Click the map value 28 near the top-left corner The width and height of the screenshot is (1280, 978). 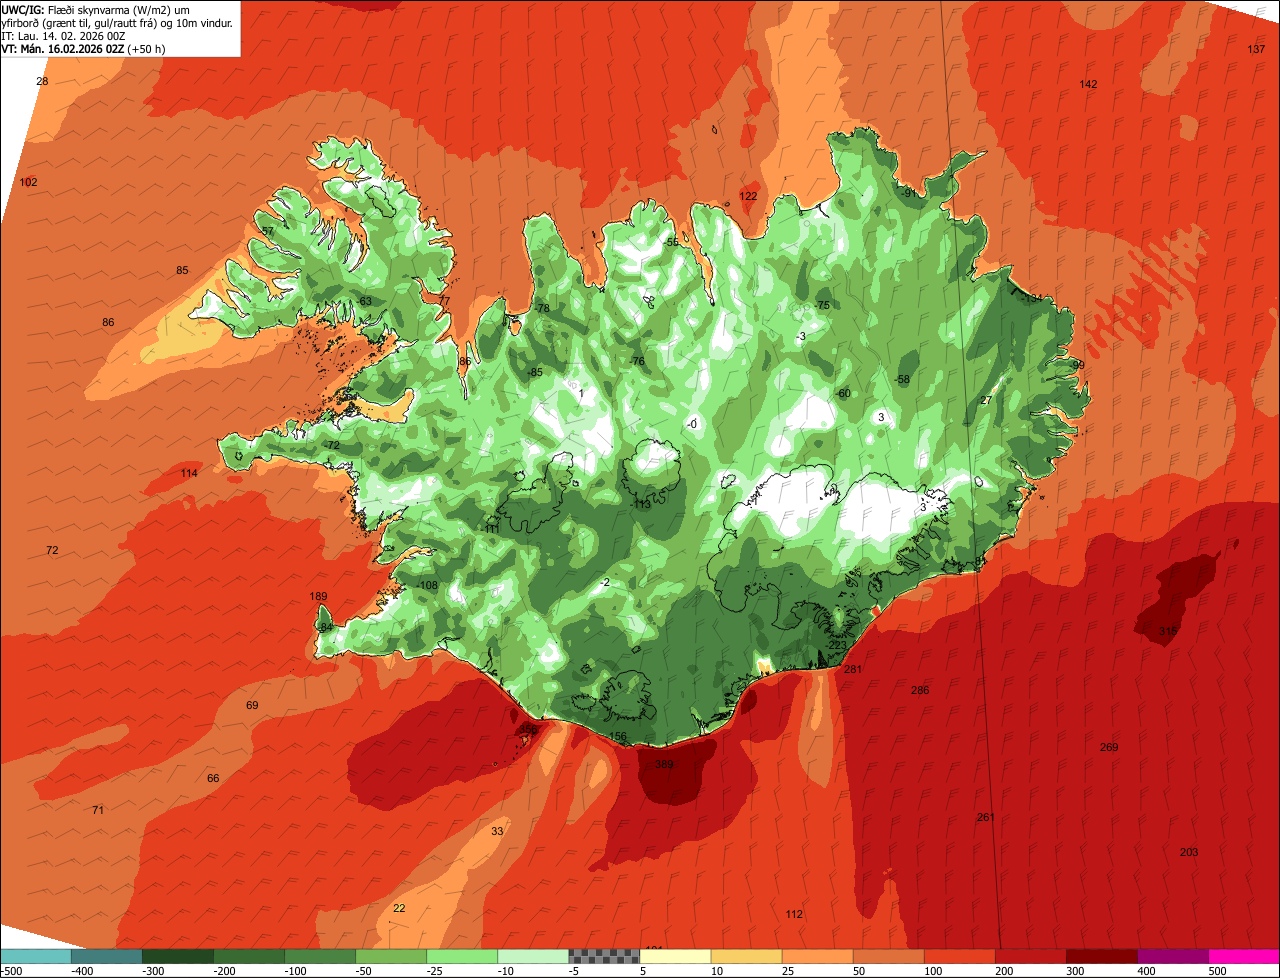[x=42, y=81]
